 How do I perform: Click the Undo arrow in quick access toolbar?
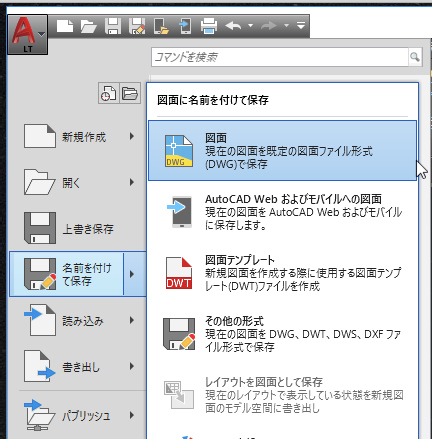pos(233,26)
